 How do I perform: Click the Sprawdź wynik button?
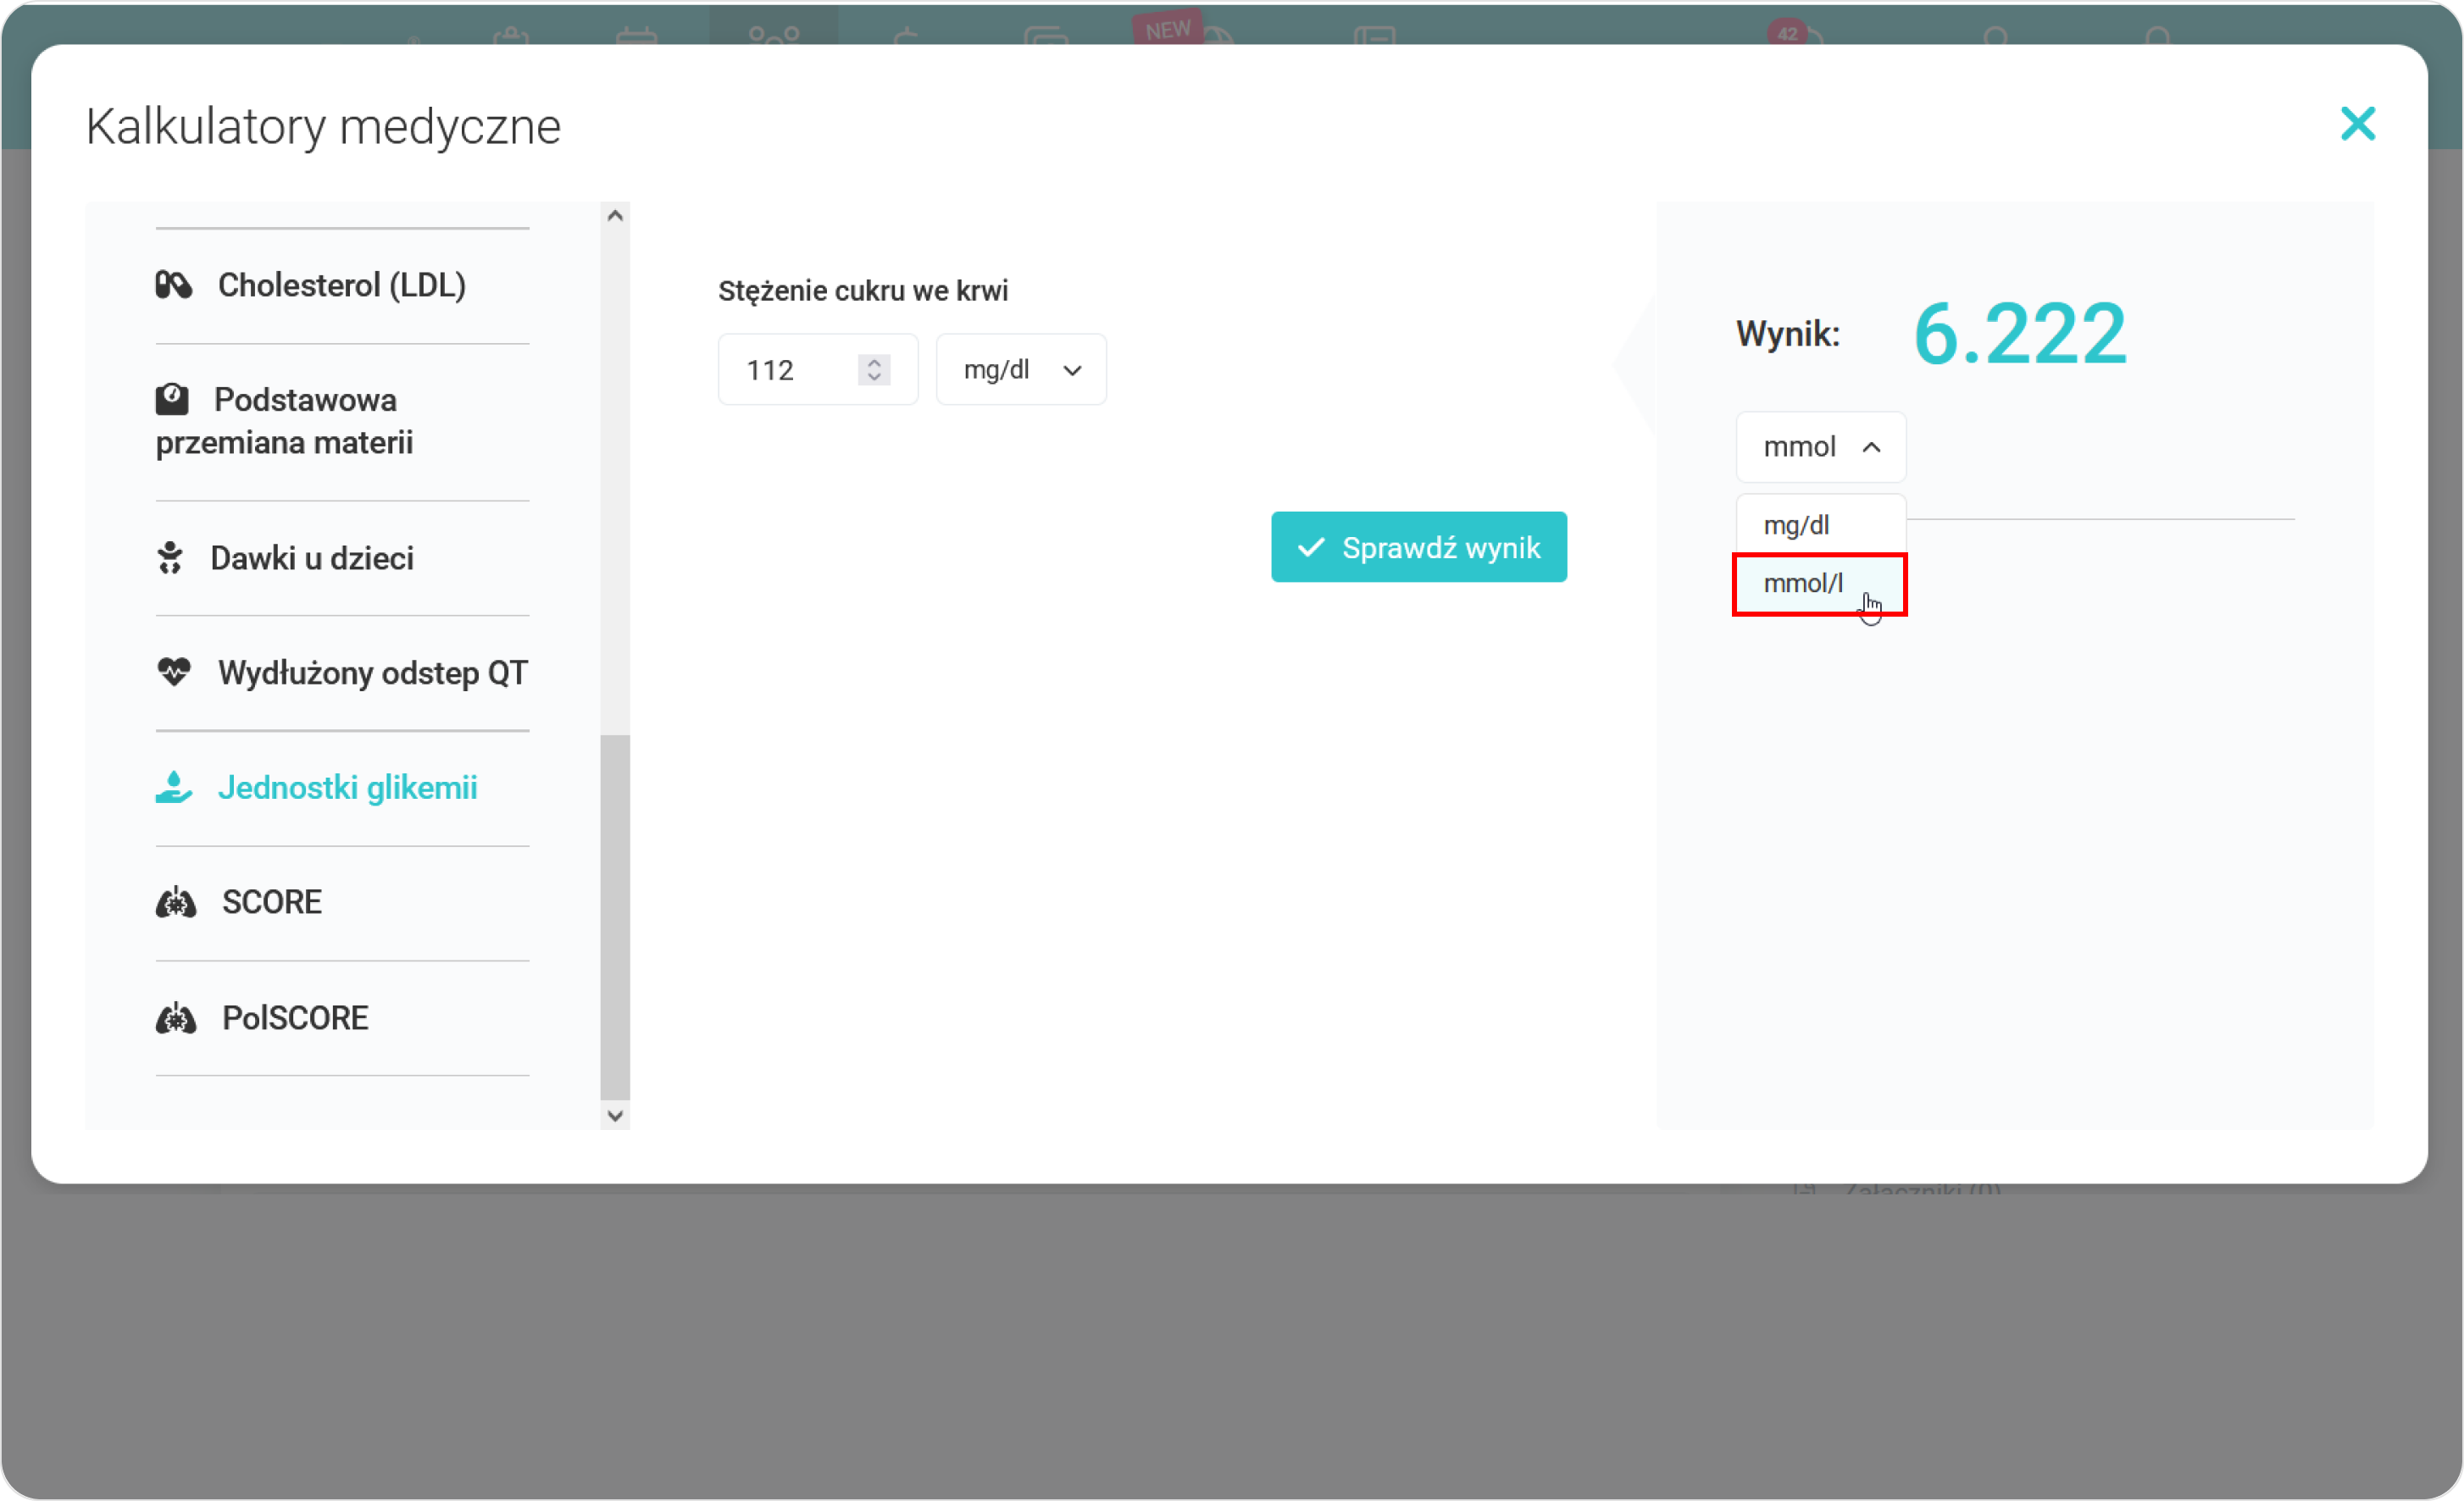(x=1418, y=547)
